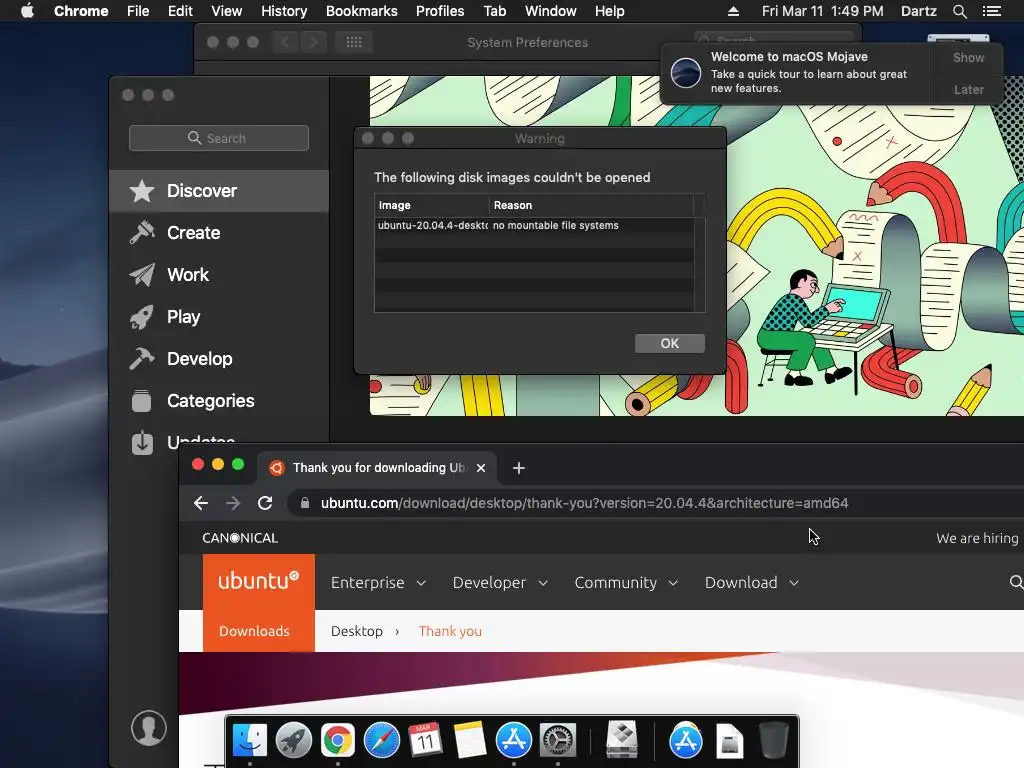Click the Updates download arrow icon
Screen dimensions: 1024x768
[142, 442]
